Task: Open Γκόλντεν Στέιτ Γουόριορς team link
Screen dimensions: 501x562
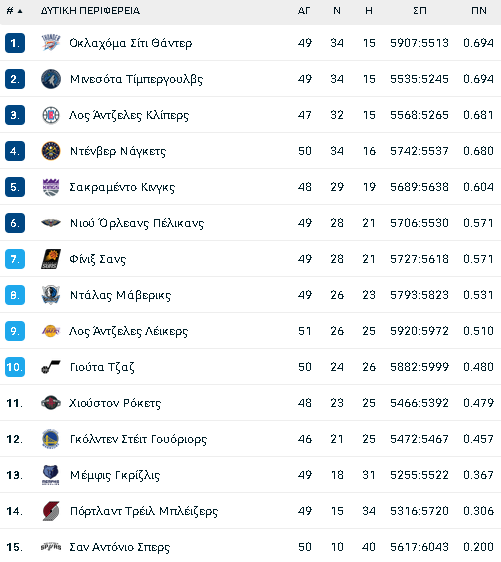Action: click(138, 439)
